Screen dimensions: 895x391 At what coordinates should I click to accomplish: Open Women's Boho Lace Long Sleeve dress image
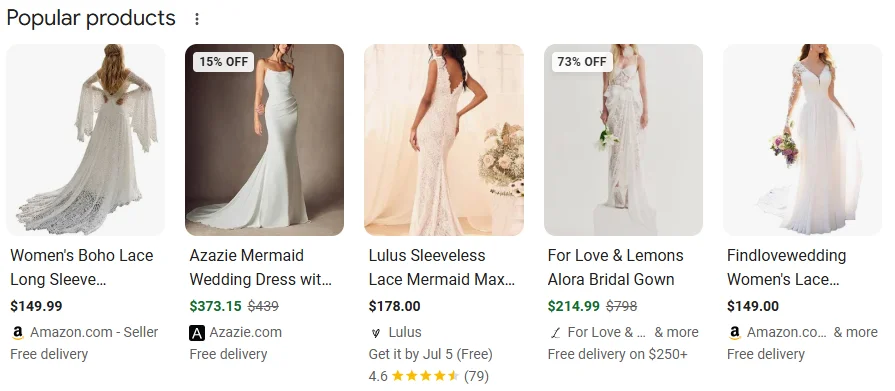[86, 140]
